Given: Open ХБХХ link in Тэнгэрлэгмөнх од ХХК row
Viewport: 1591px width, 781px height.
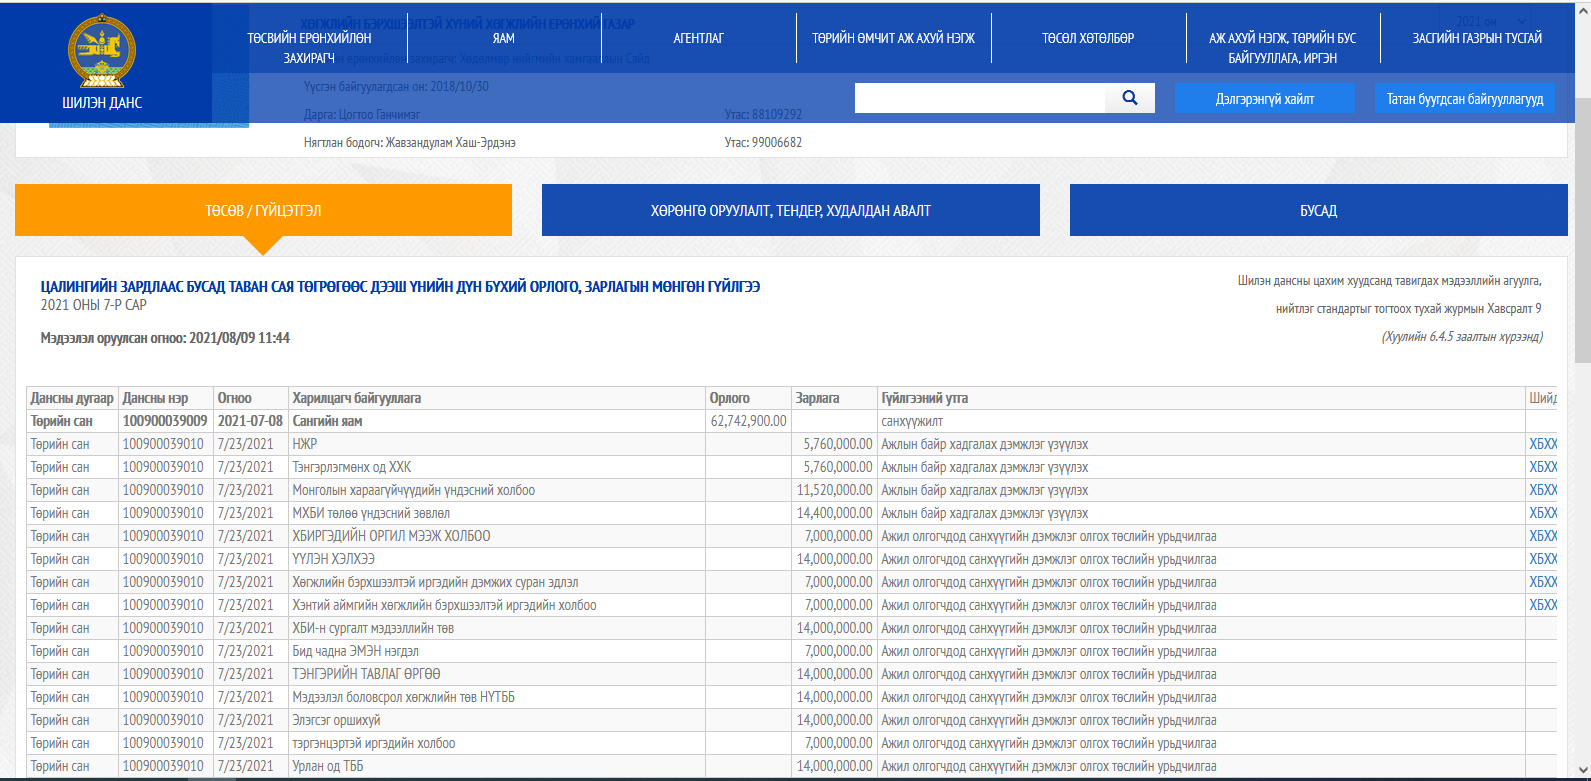Looking at the screenshot, I should click(1543, 467).
